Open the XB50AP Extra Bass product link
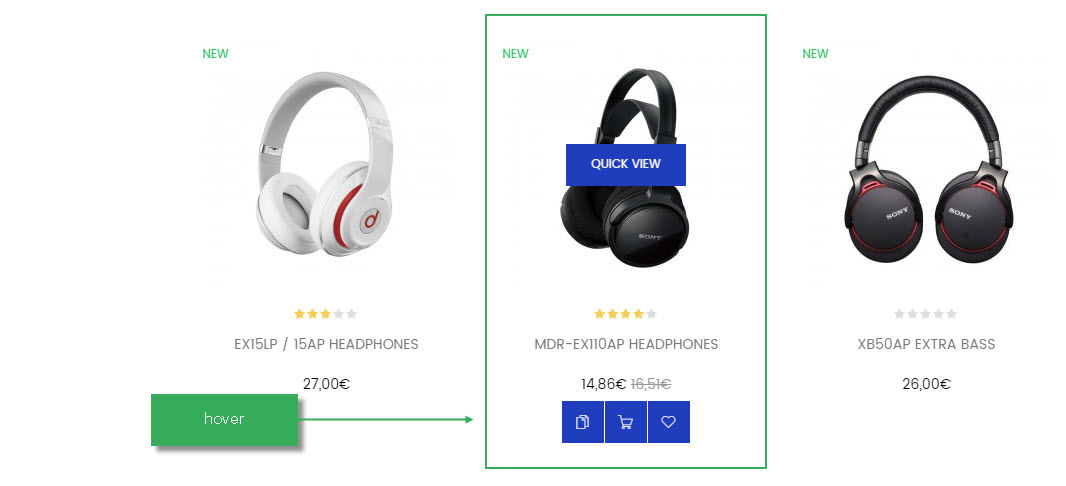Image resolution: width=1066 pixels, height=486 pixels. [926, 344]
